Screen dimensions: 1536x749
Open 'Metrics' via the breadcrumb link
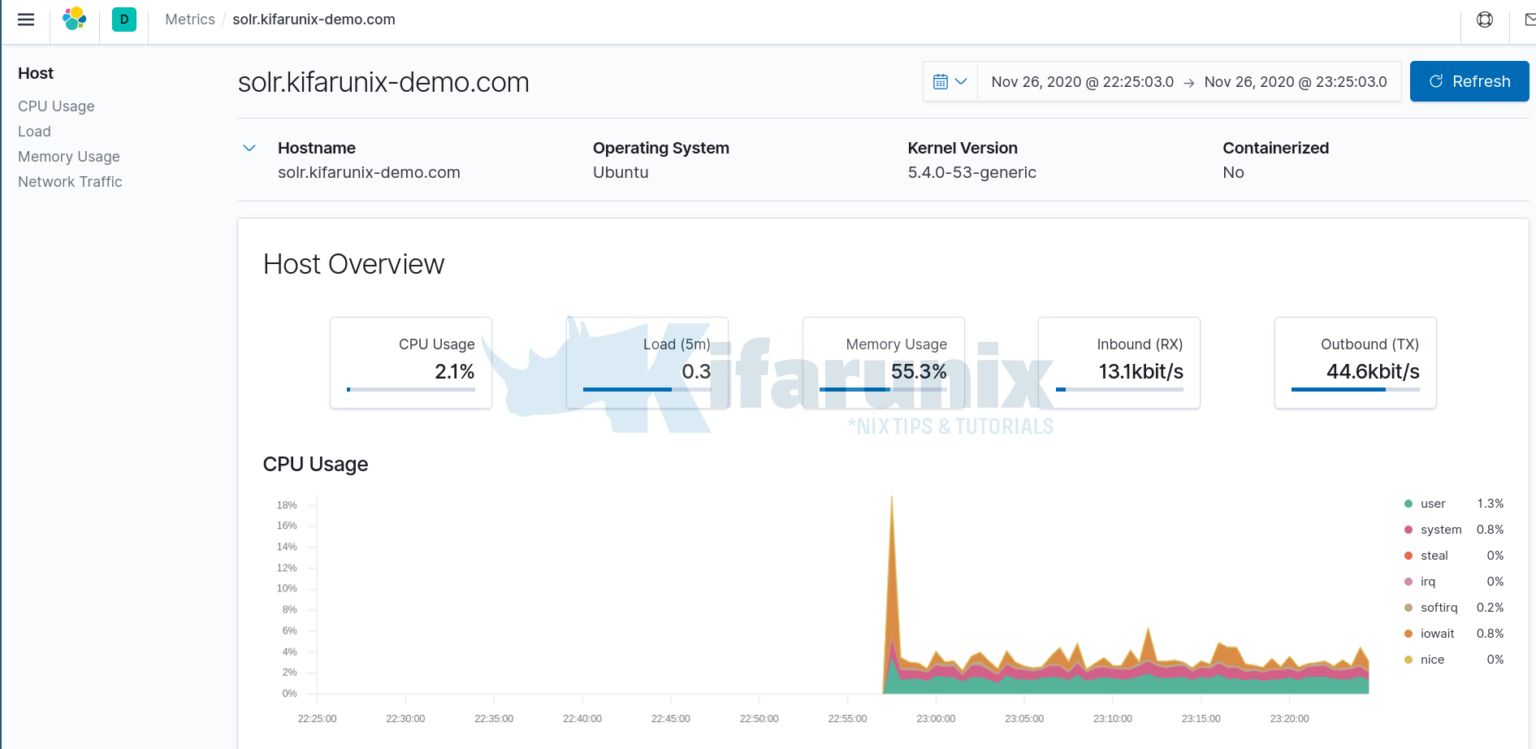189,19
